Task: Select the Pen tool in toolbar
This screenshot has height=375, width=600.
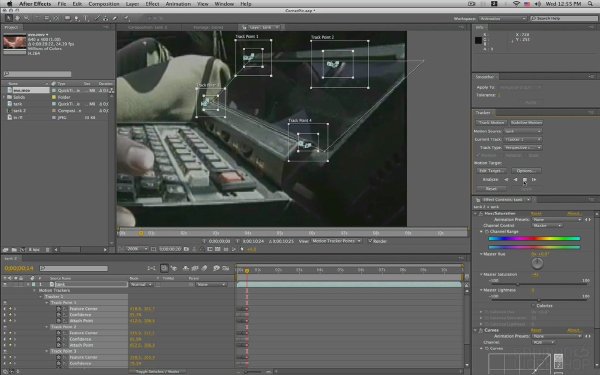Action: 77,18
